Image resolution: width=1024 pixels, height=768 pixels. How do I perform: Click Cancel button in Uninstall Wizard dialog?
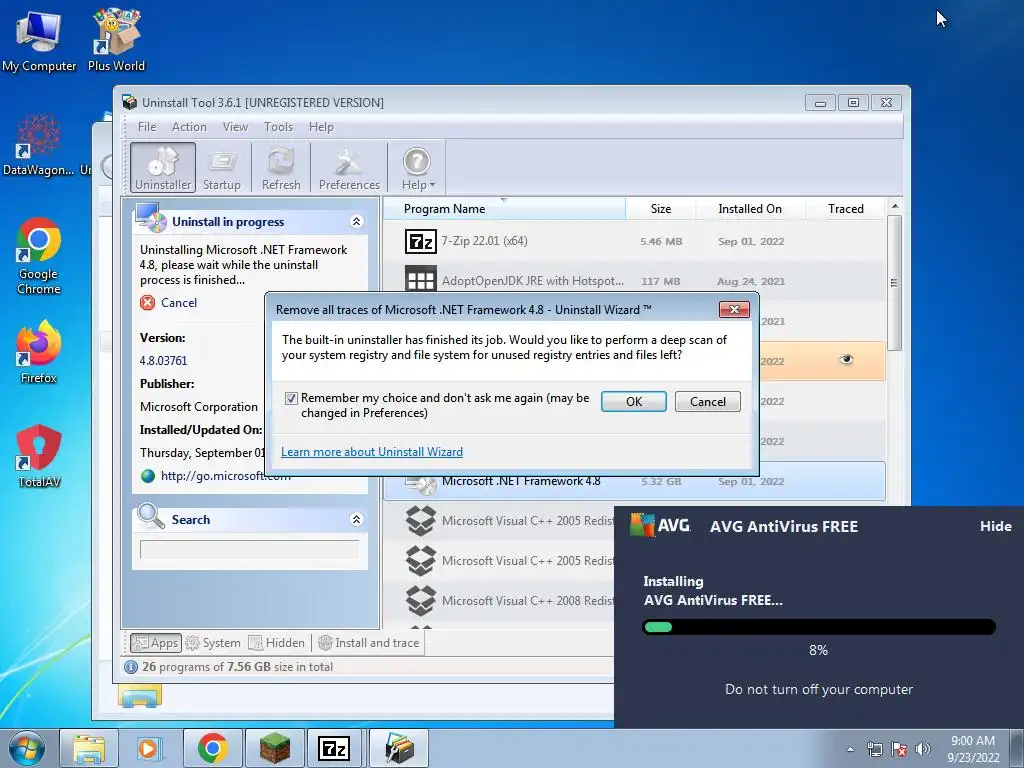707,402
